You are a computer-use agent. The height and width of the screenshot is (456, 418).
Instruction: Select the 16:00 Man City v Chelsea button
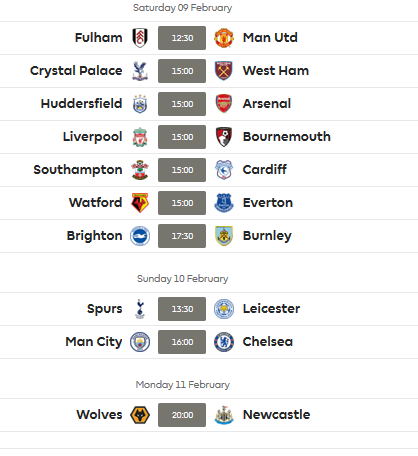pyautogui.click(x=182, y=342)
